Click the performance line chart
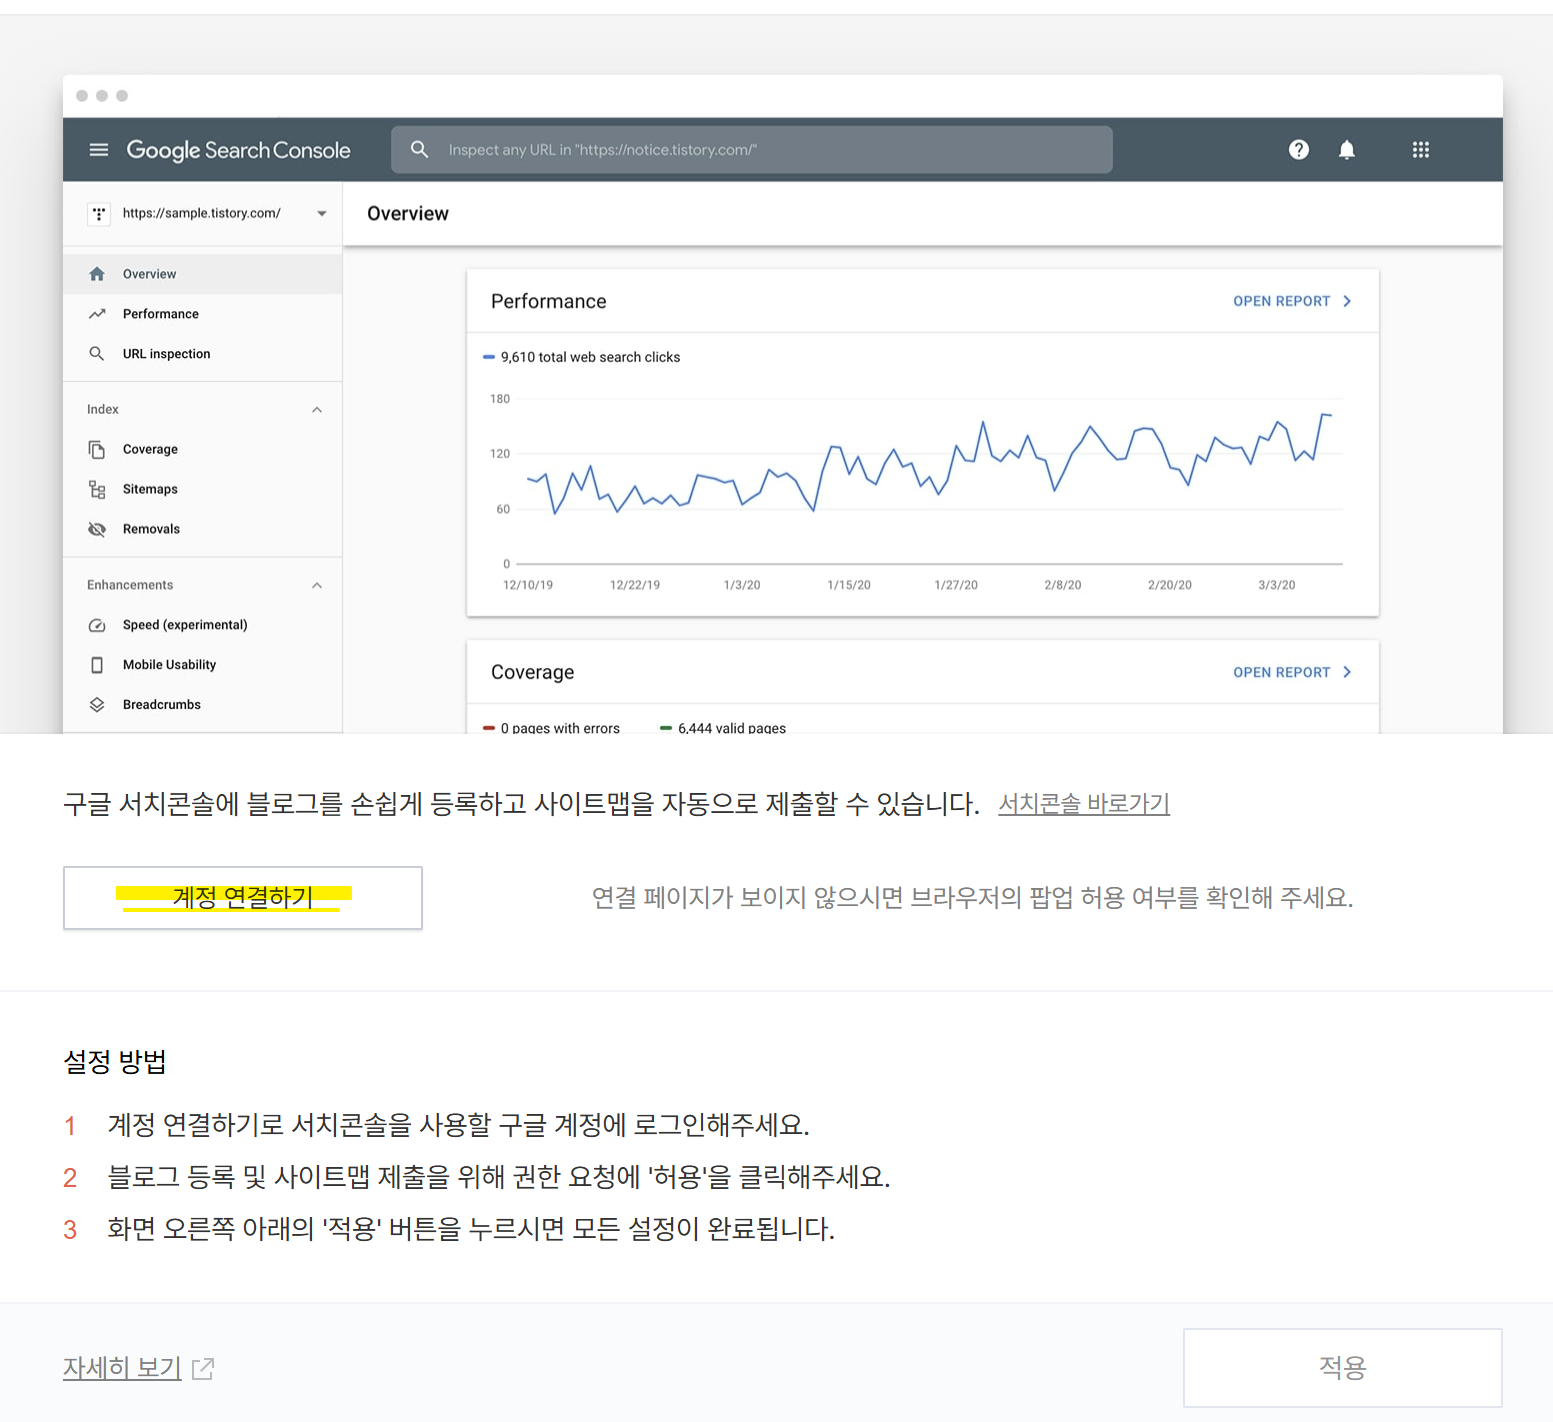 [929, 465]
